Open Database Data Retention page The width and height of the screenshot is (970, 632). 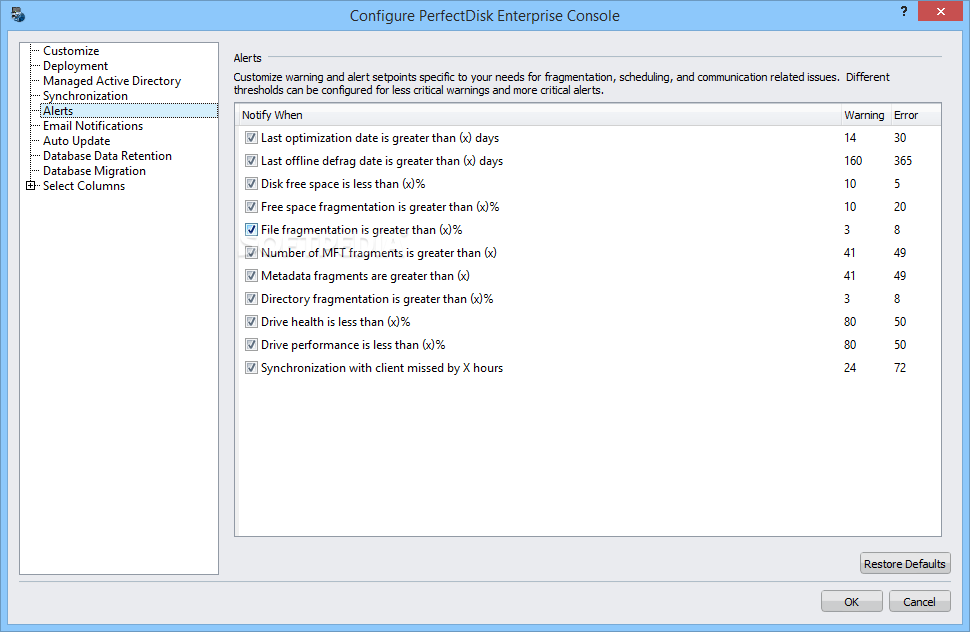click(107, 156)
